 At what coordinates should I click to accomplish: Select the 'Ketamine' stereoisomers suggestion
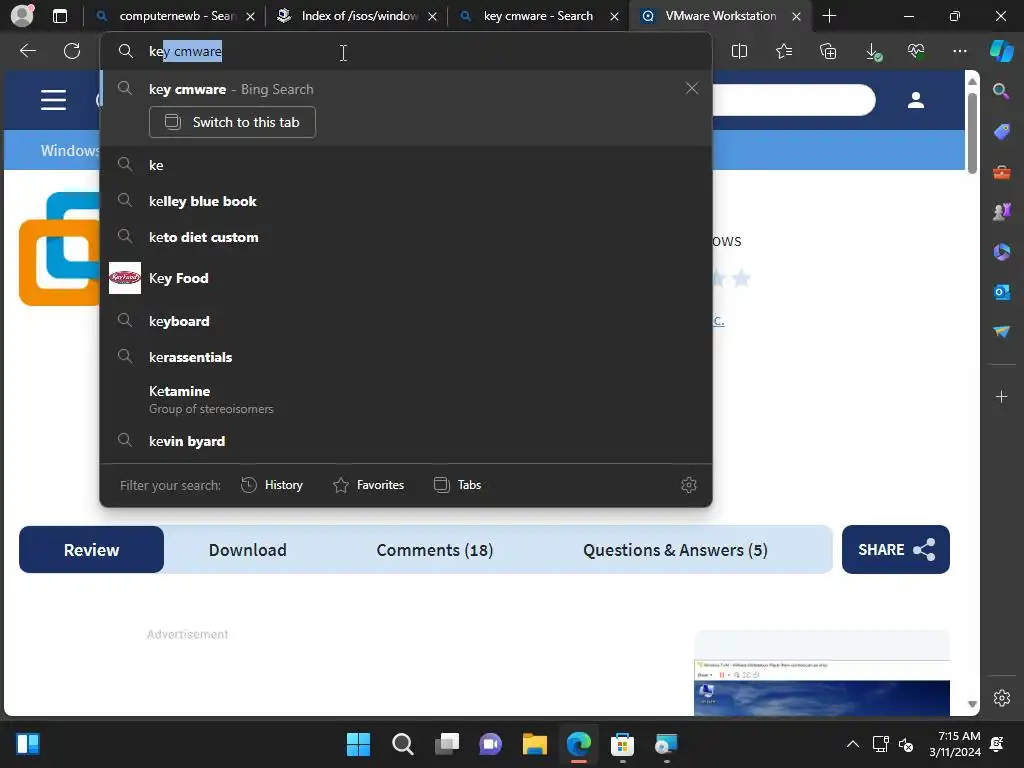406,399
